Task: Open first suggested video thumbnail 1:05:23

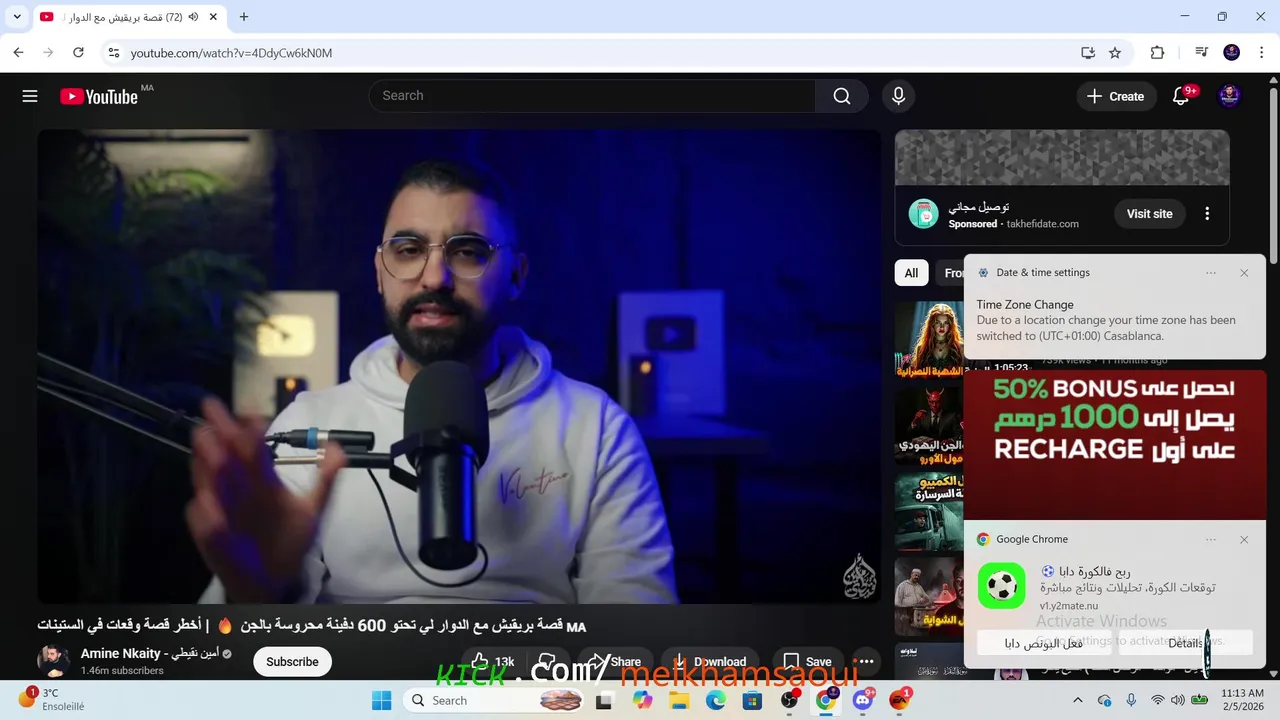Action: point(929,338)
